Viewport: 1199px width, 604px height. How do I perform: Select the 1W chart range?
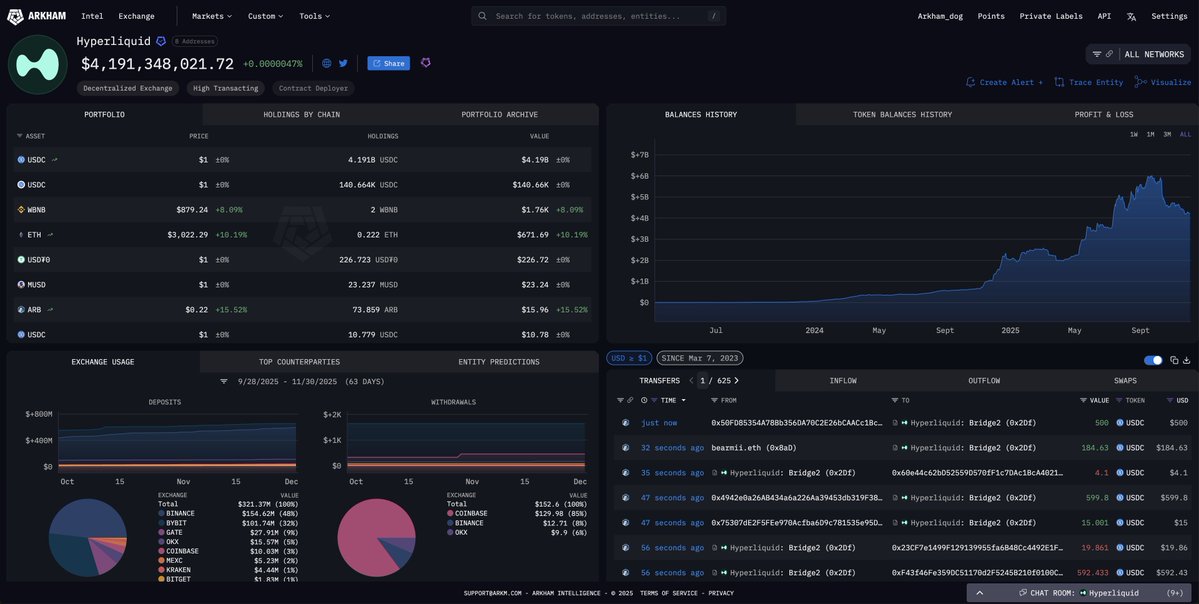coord(1133,134)
